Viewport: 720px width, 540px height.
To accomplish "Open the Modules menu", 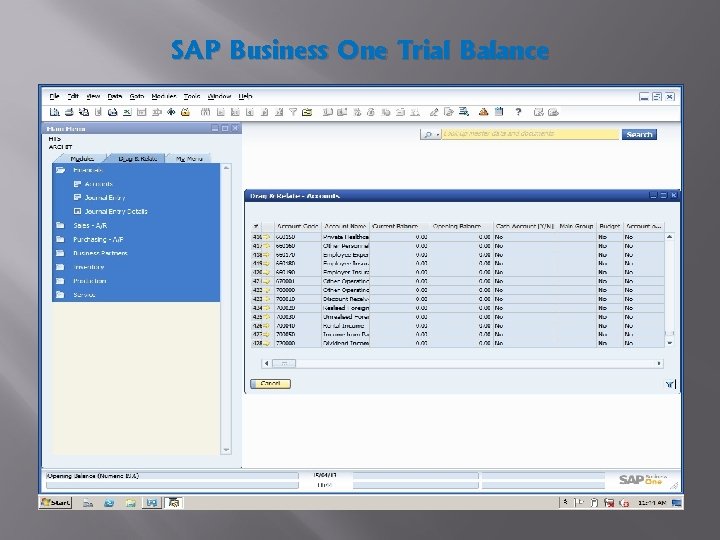I will 164,96.
